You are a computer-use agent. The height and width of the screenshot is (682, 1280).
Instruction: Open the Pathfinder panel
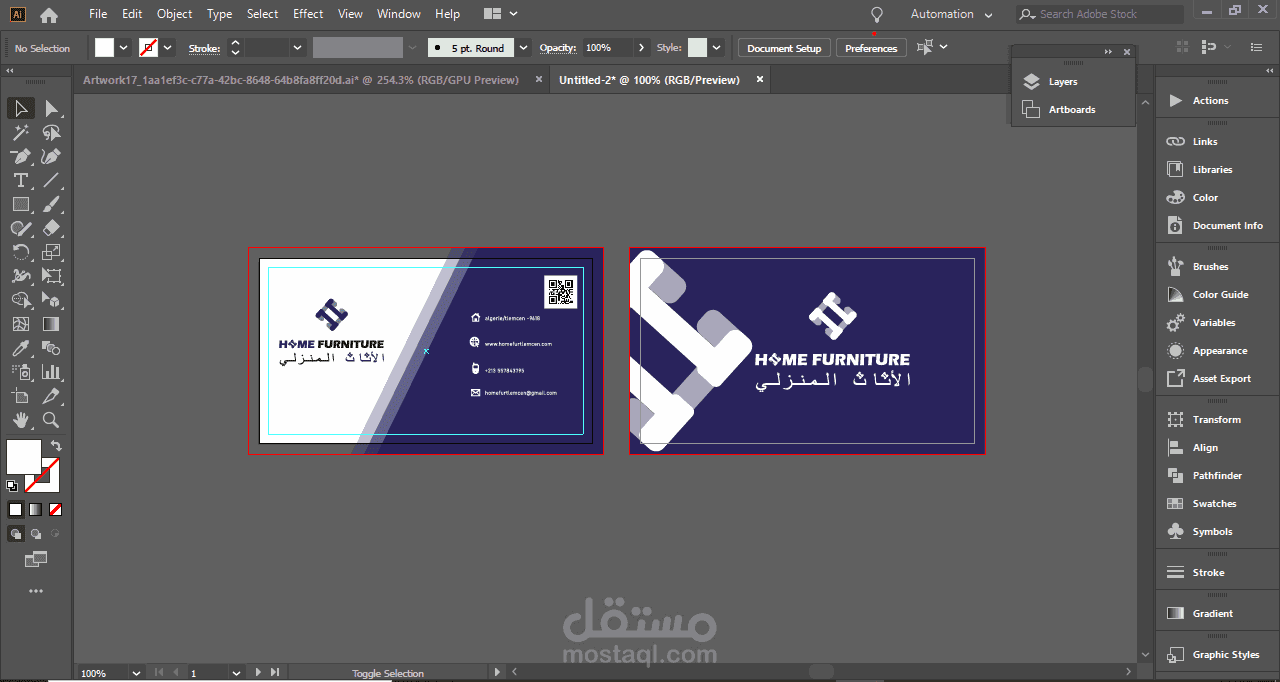tap(1216, 475)
